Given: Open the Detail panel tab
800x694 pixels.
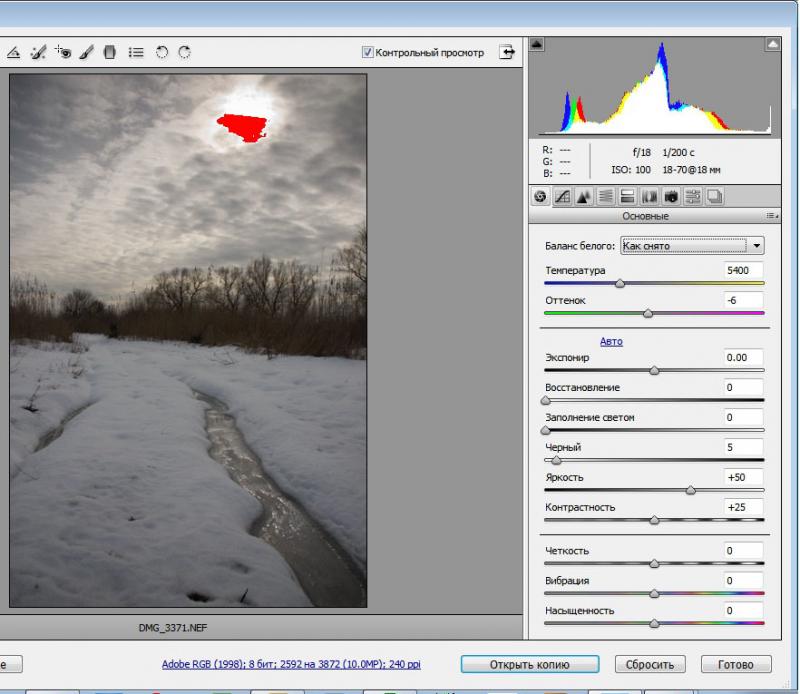Looking at the screenshot, I should pyautogui.click(x=584, y=196).
